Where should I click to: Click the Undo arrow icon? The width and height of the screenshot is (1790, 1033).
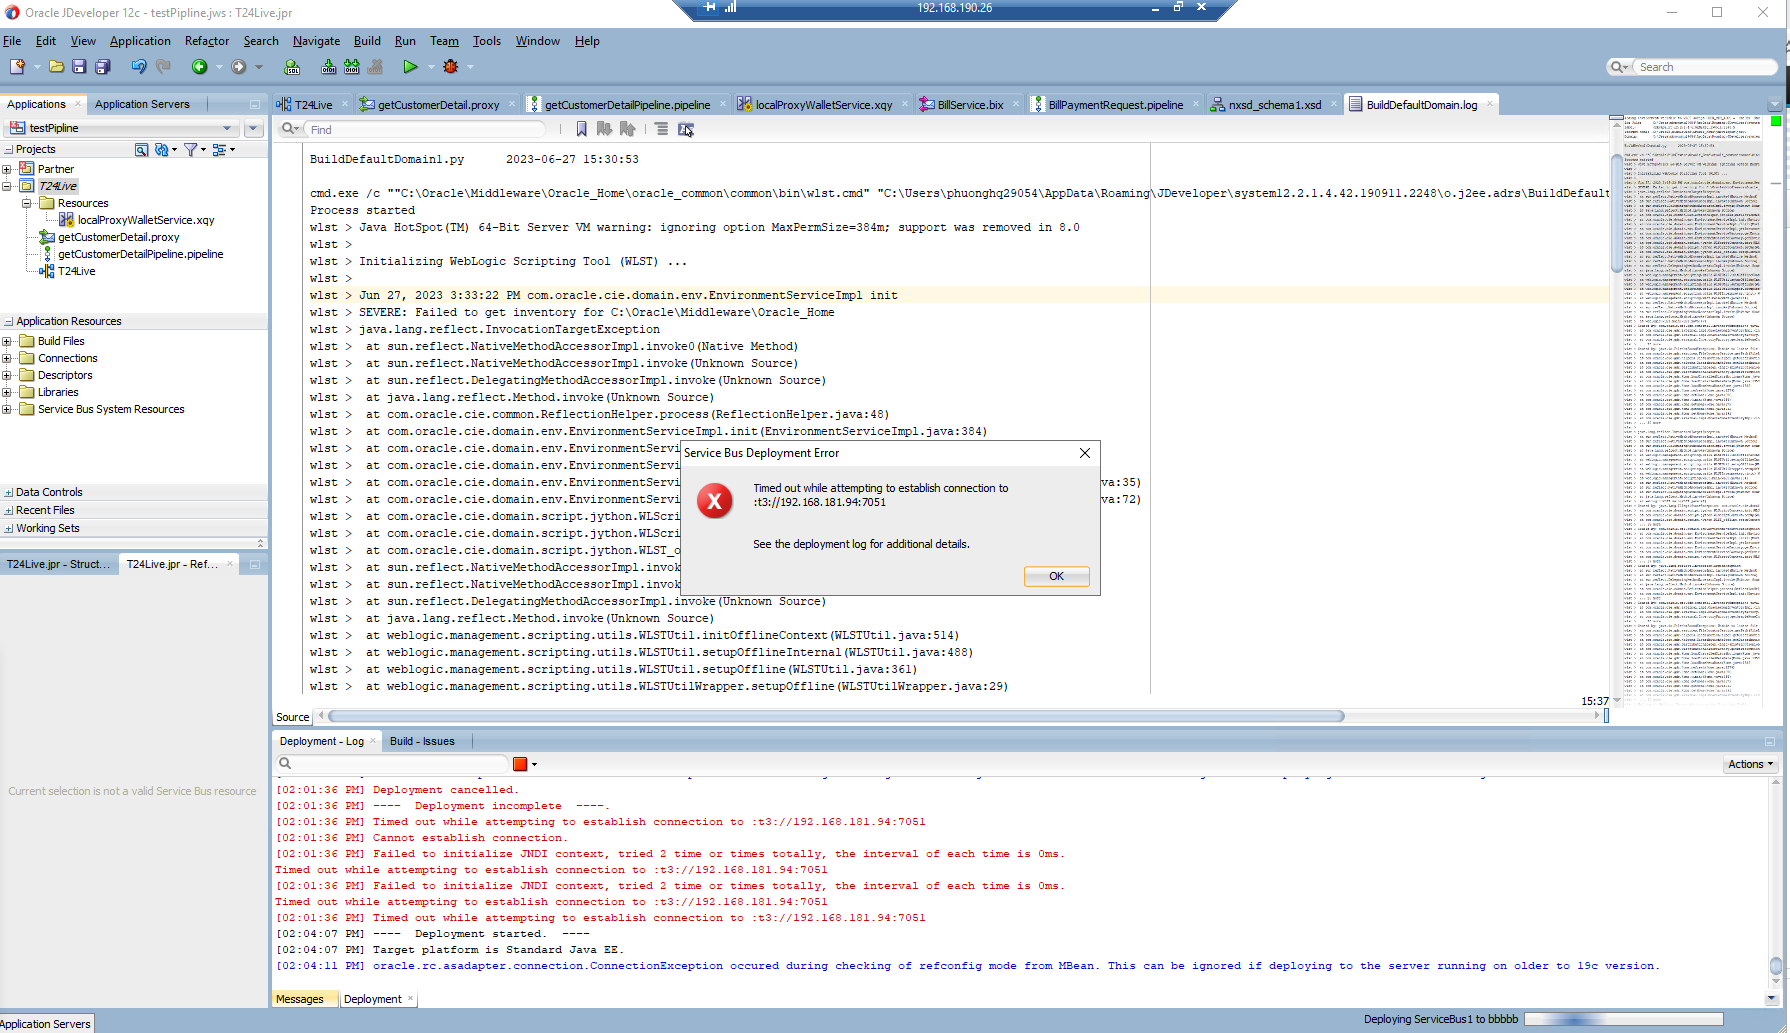click(138, 66)
